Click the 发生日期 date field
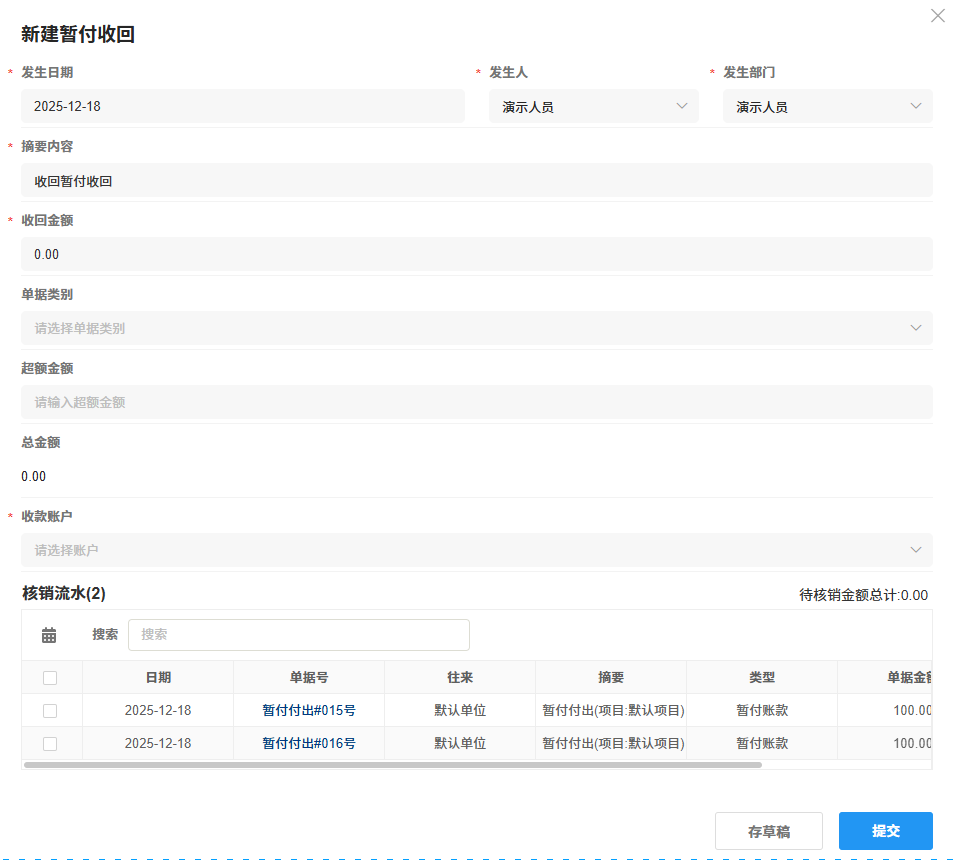957x867 pixels. click(x=243, y=105)
